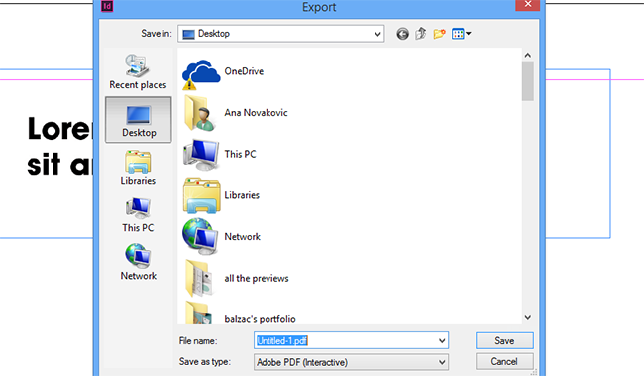The height and width of the screenshot is (376, 644).
Task: Click the scroll down arrow in file list
Action: point(528,317)
